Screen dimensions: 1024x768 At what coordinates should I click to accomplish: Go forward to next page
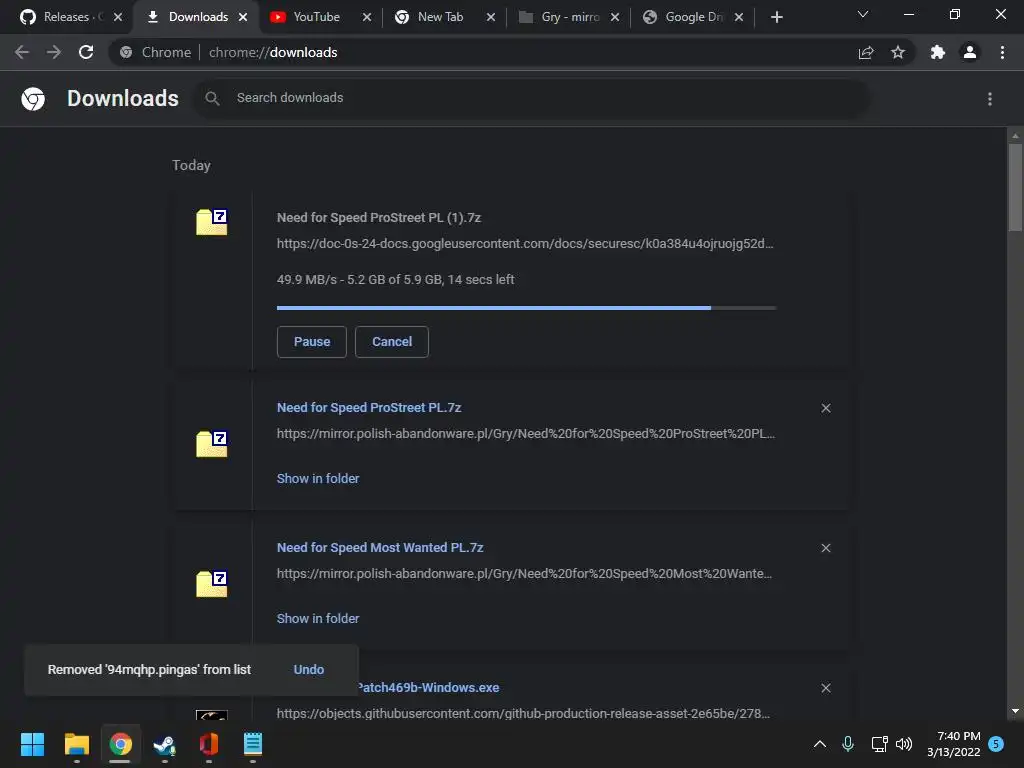pos(54,52)
